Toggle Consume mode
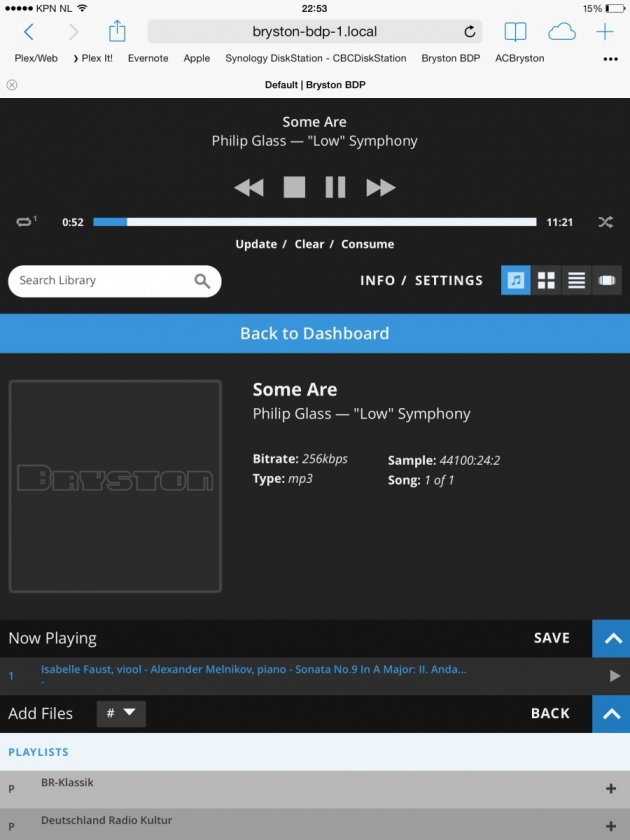 coord(368,244)
